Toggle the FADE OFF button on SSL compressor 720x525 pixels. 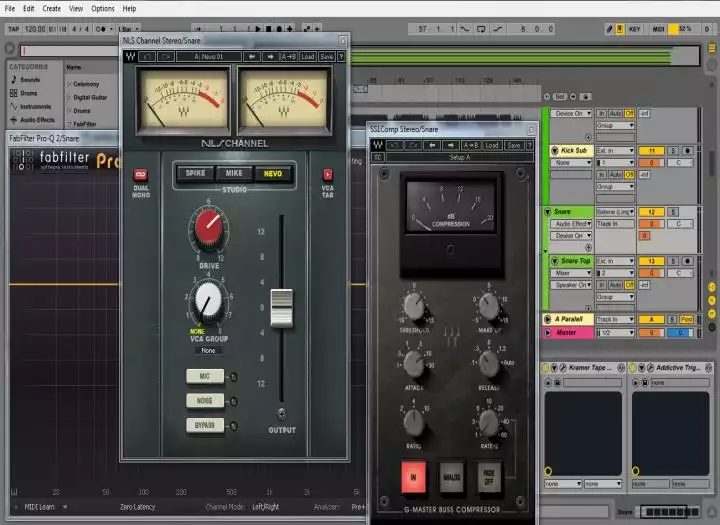click(x=489, y=477)
